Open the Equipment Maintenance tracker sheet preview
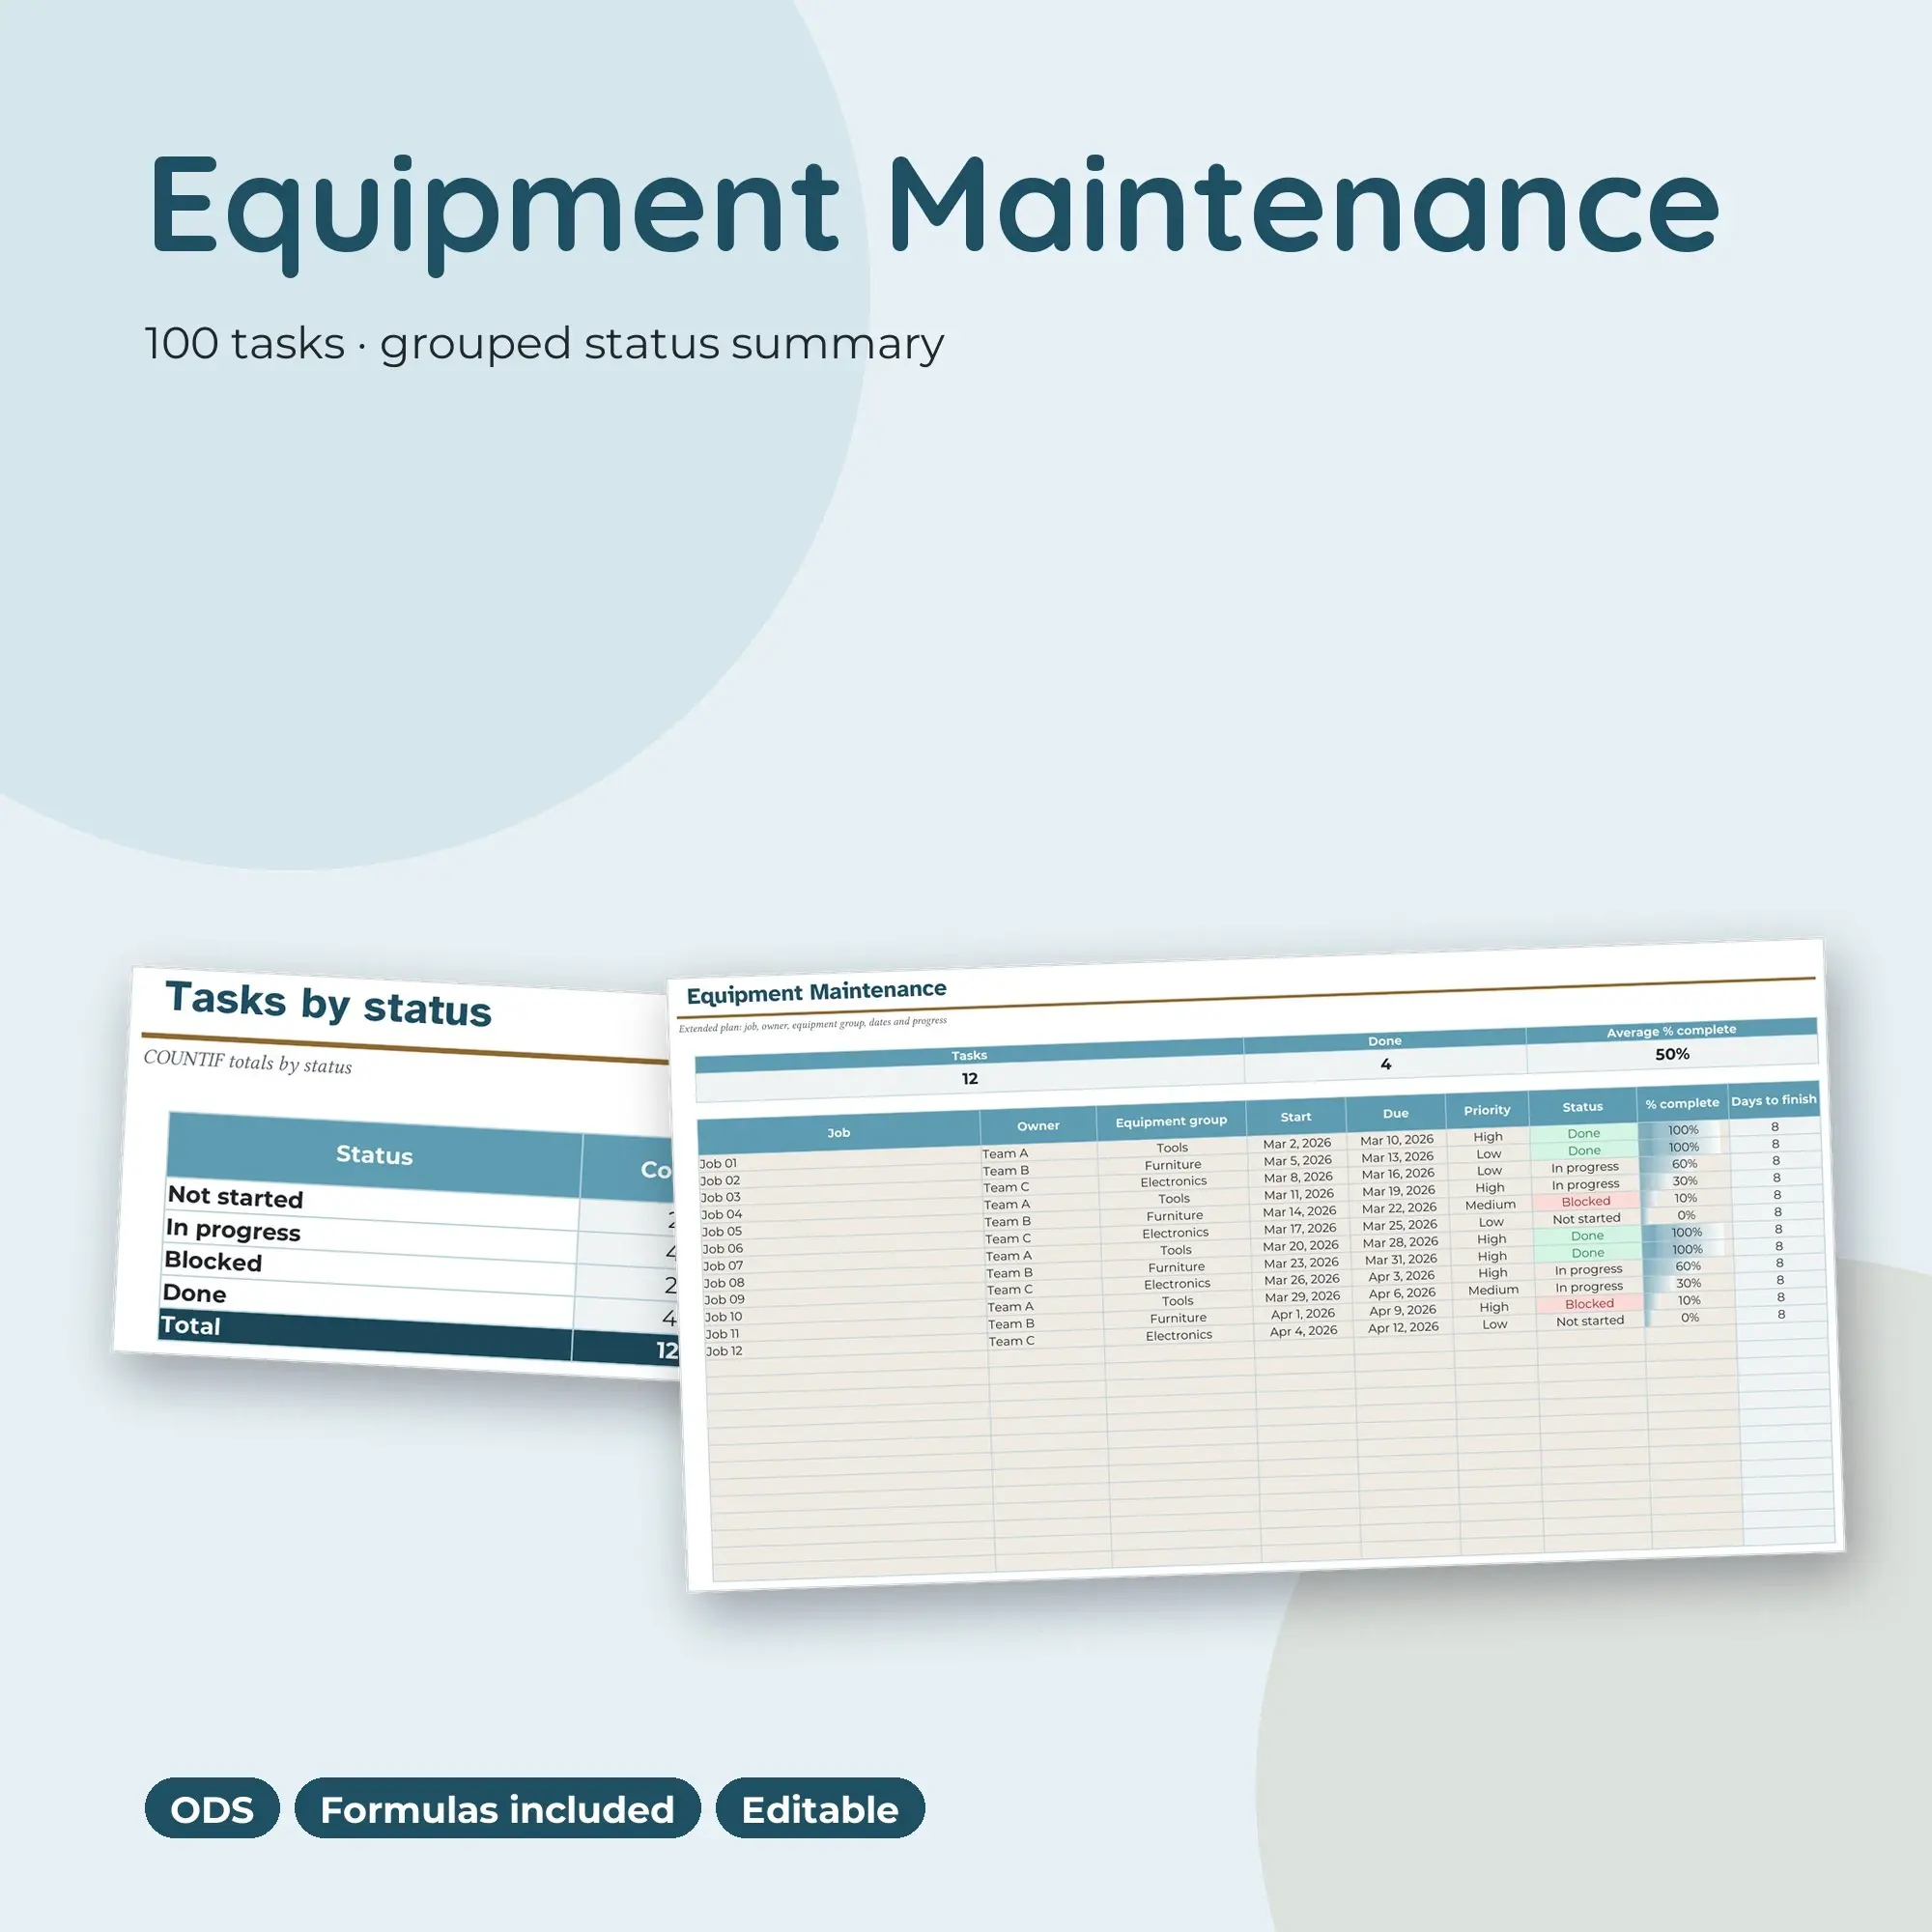Screen dimensions: 1932x1932 coord(1255,1265)
